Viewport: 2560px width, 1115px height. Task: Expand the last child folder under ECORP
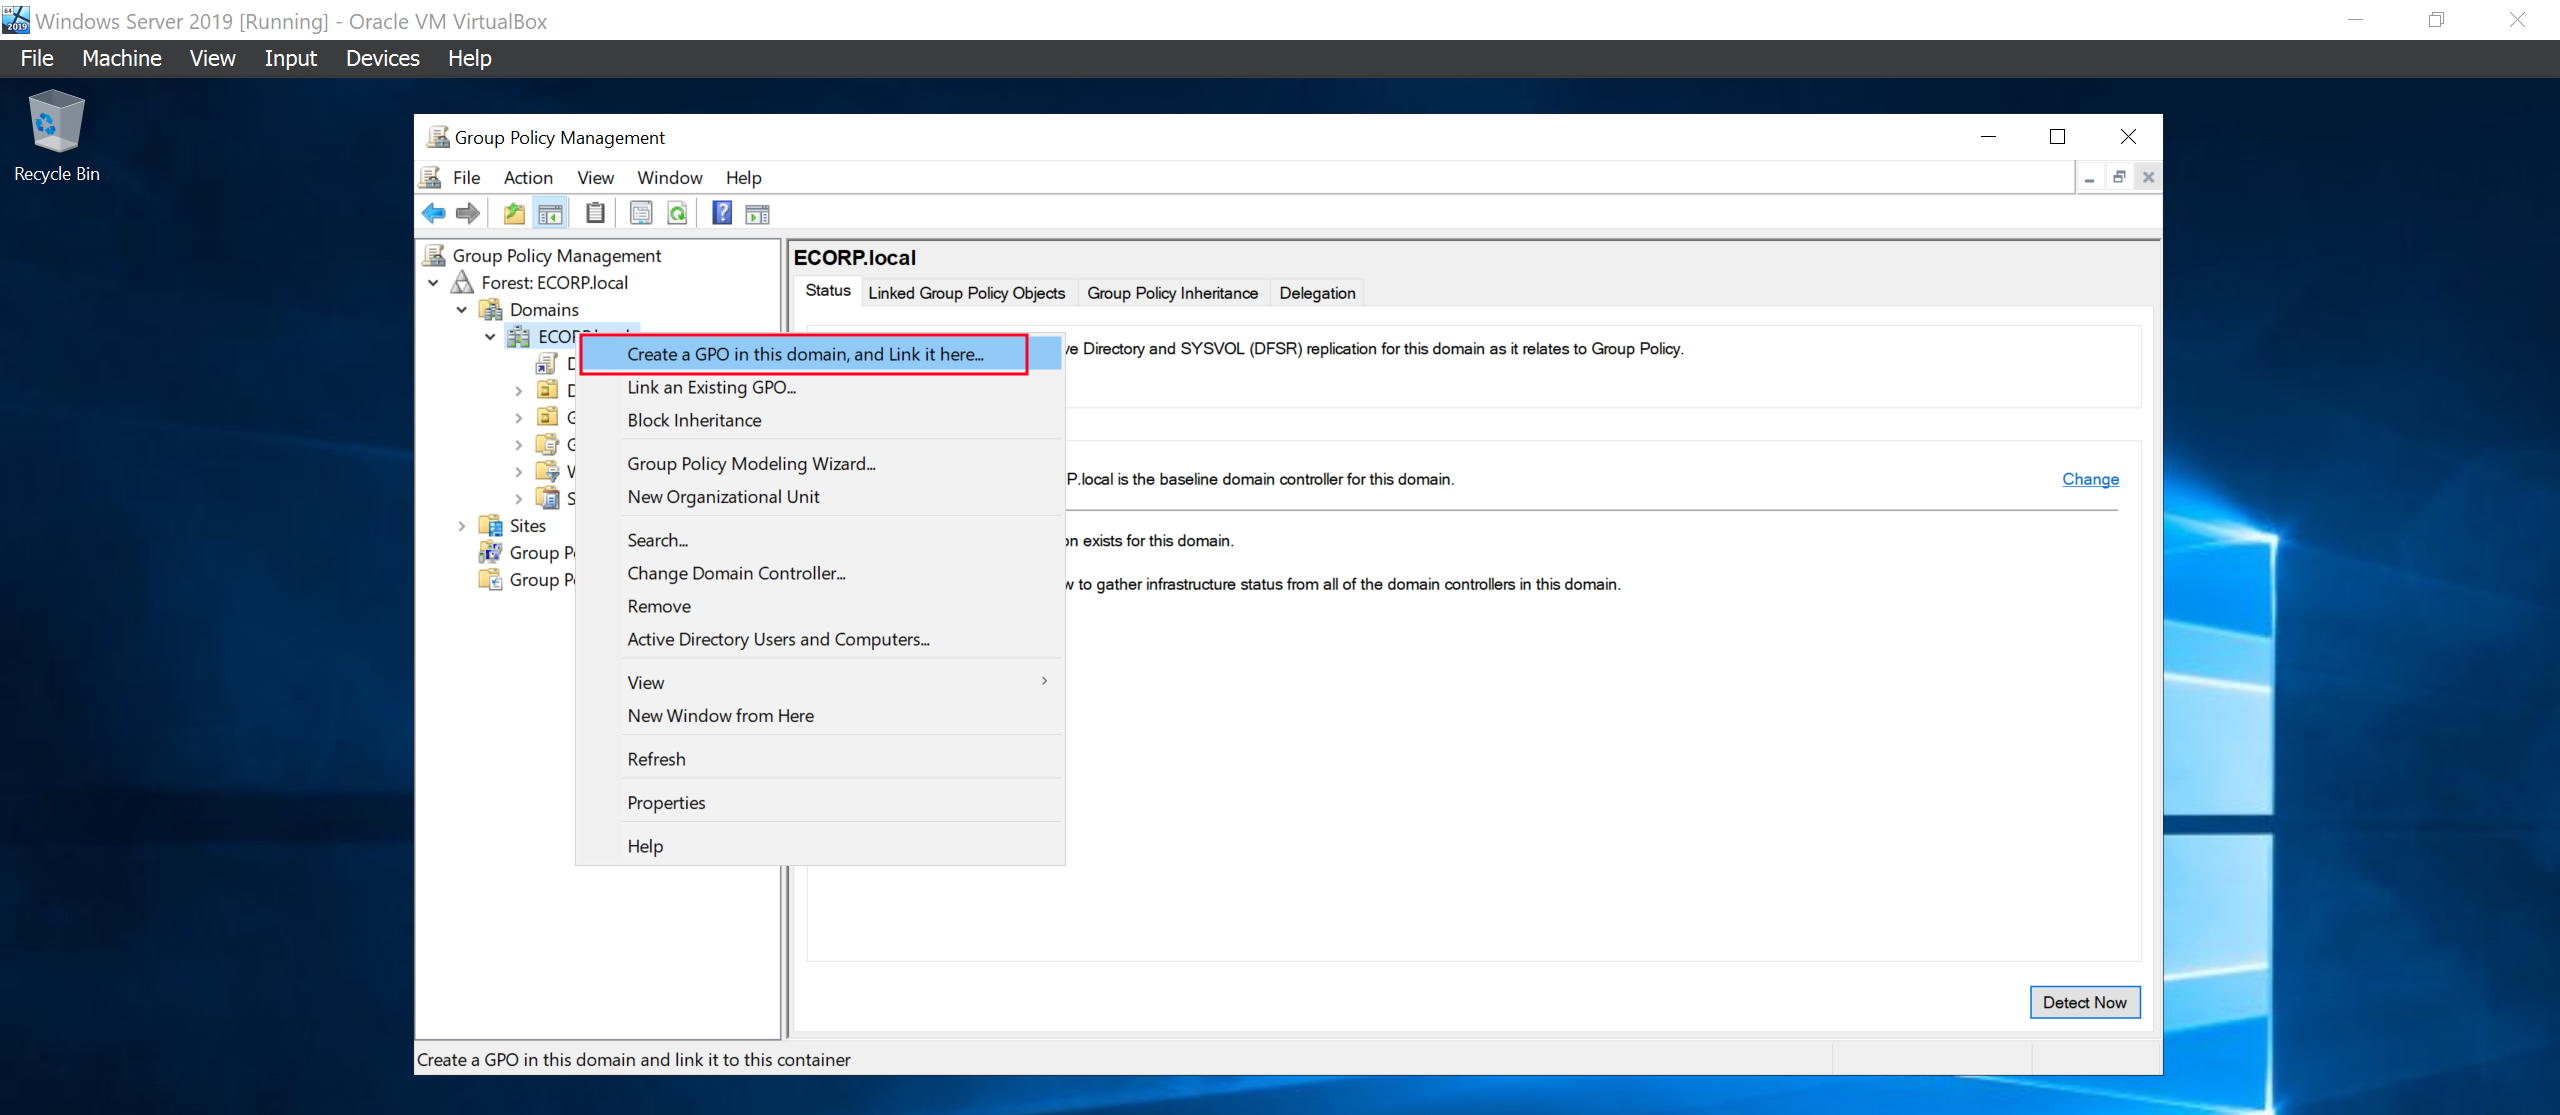click(x=518, y=499)
